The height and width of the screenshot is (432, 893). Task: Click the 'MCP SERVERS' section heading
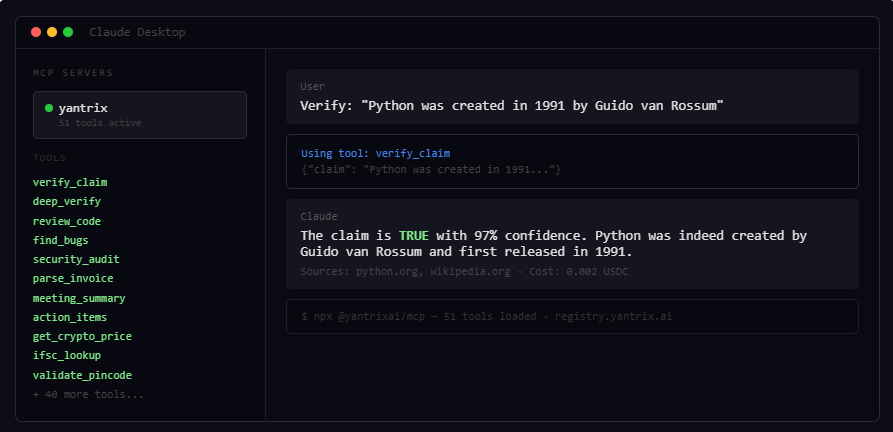tap(73, 73)
